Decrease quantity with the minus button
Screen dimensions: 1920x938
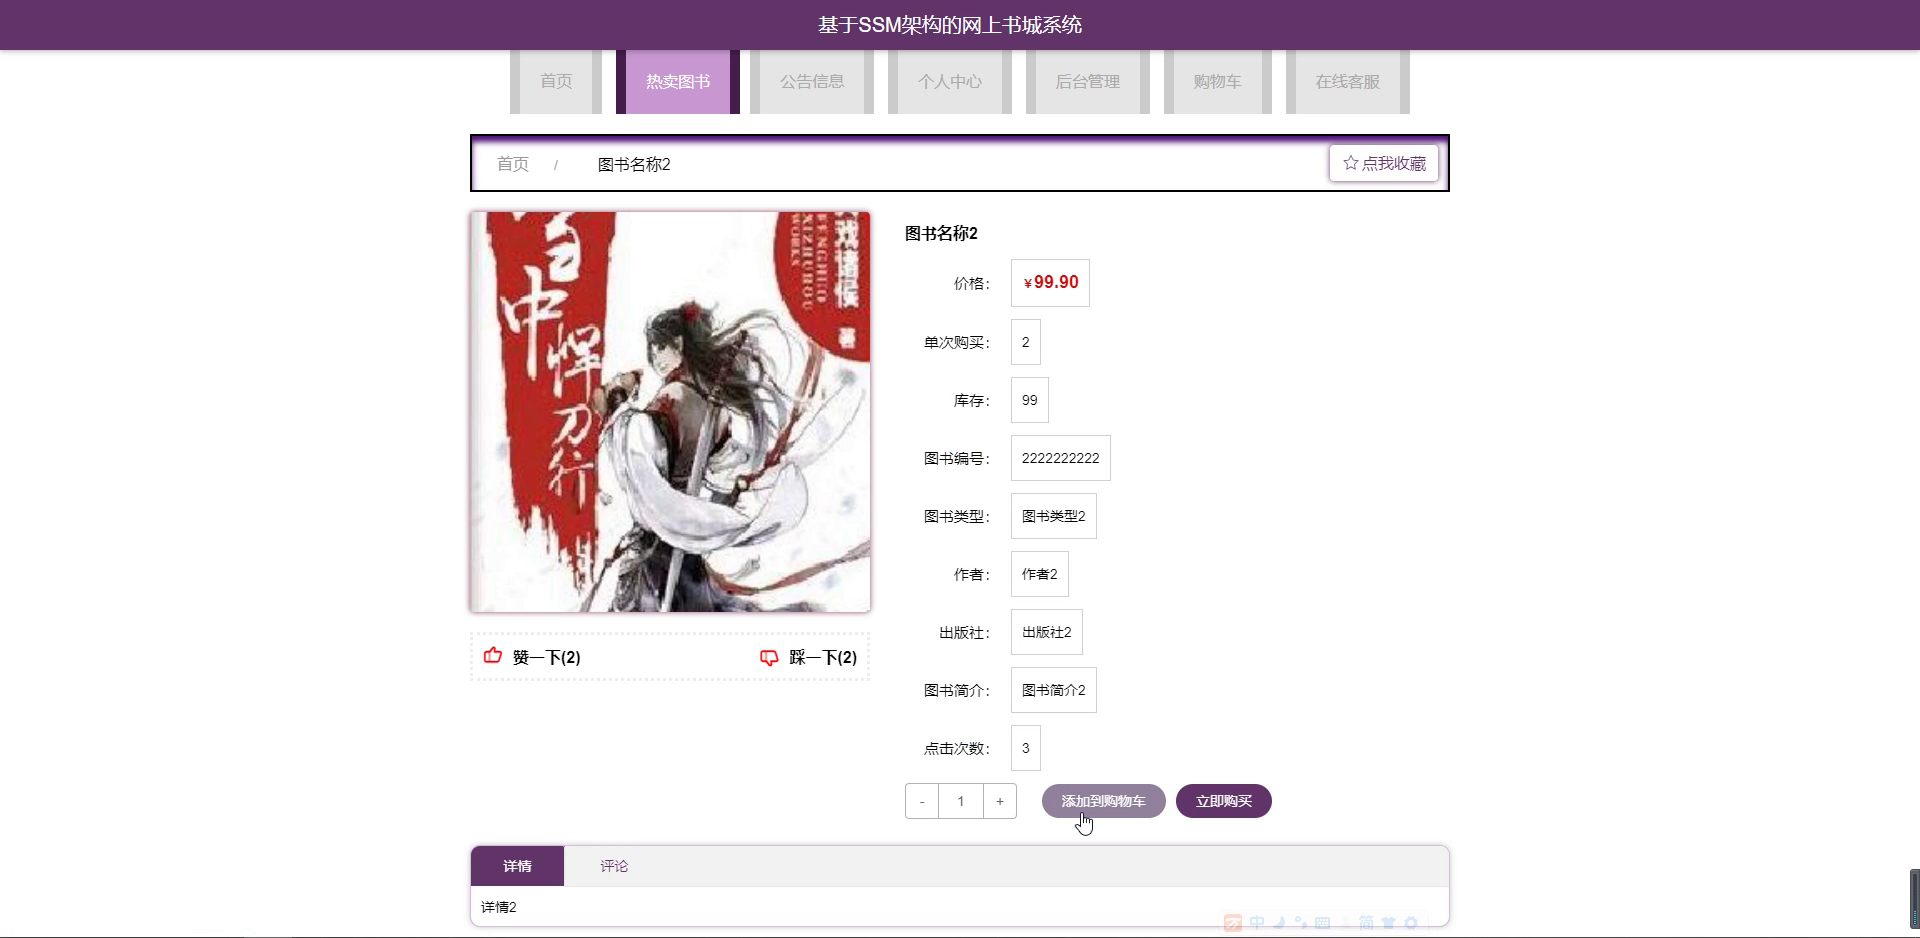pos(922,801)
